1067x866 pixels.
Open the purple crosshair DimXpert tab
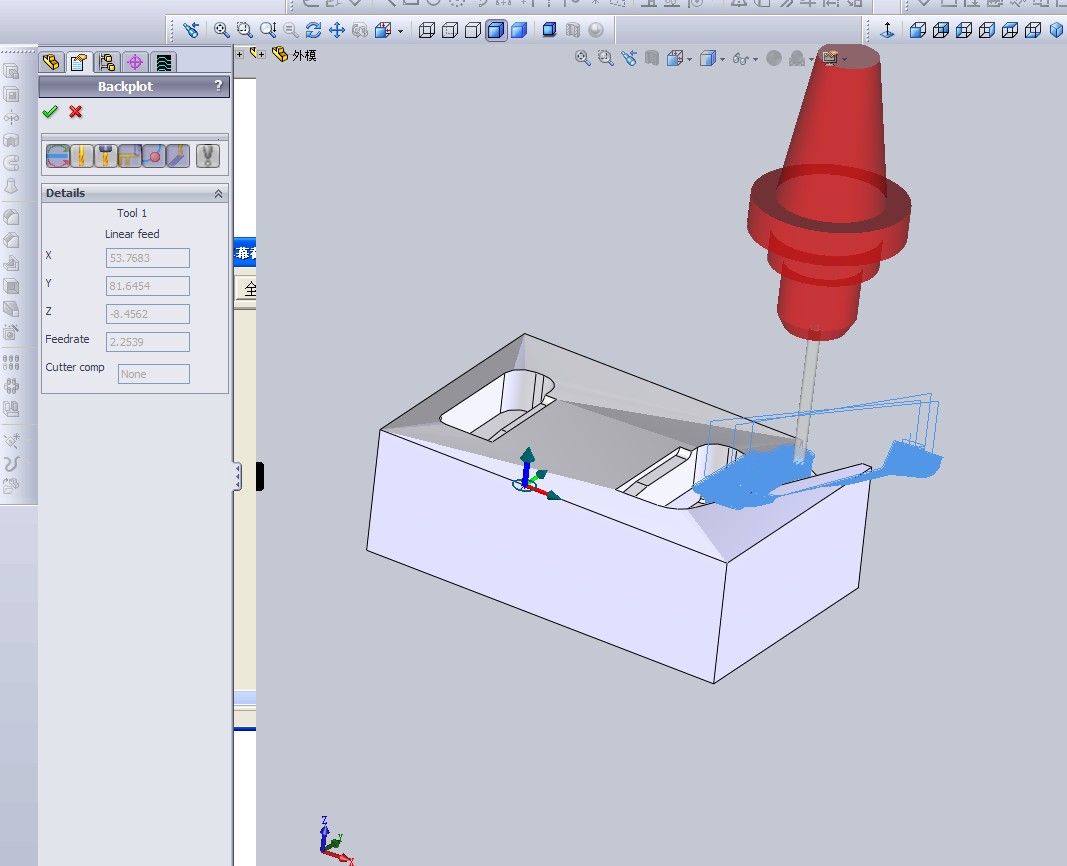[135, 63]
